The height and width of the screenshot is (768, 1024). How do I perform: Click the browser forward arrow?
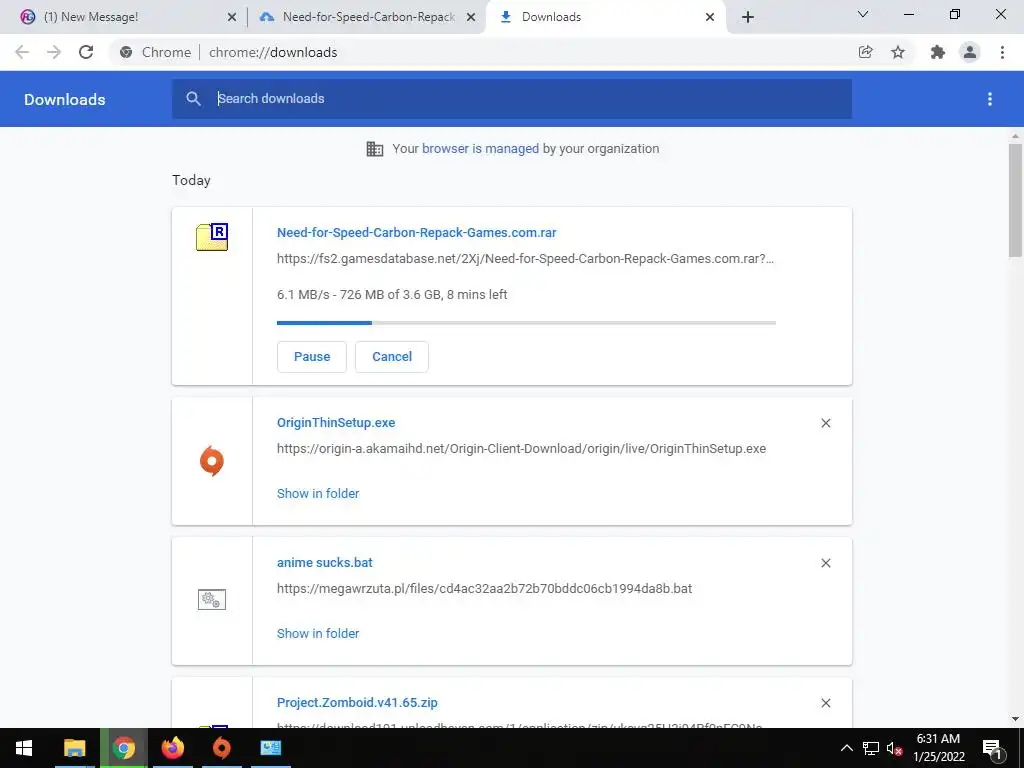(54, 52)
